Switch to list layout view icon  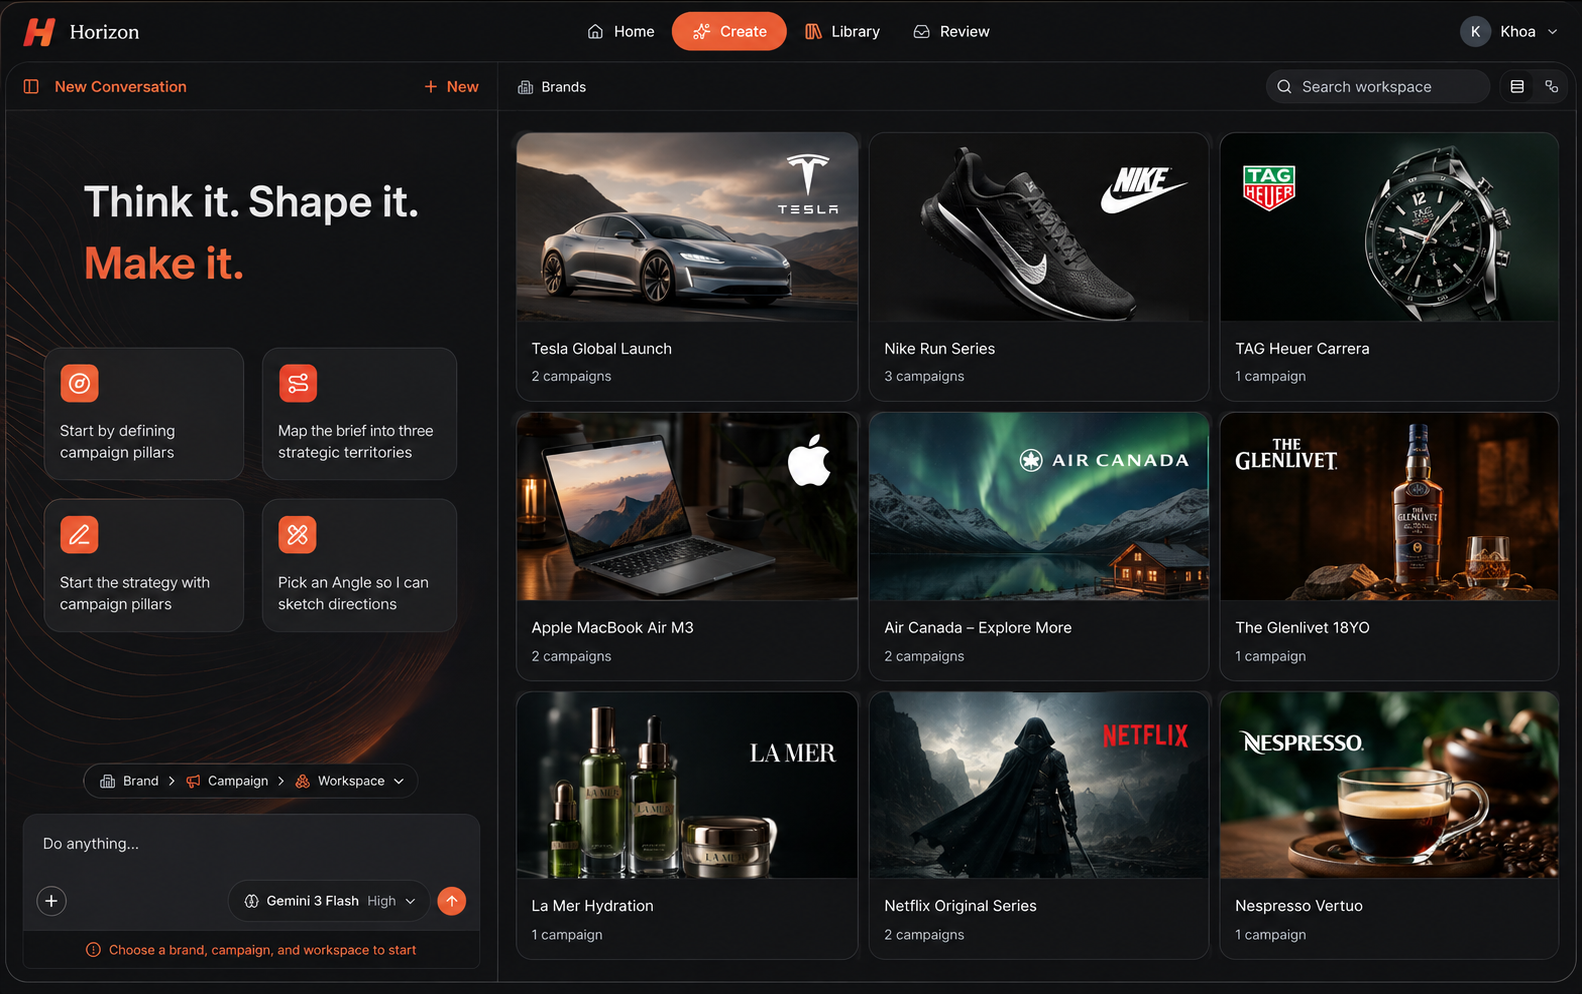coord(1517,87)
